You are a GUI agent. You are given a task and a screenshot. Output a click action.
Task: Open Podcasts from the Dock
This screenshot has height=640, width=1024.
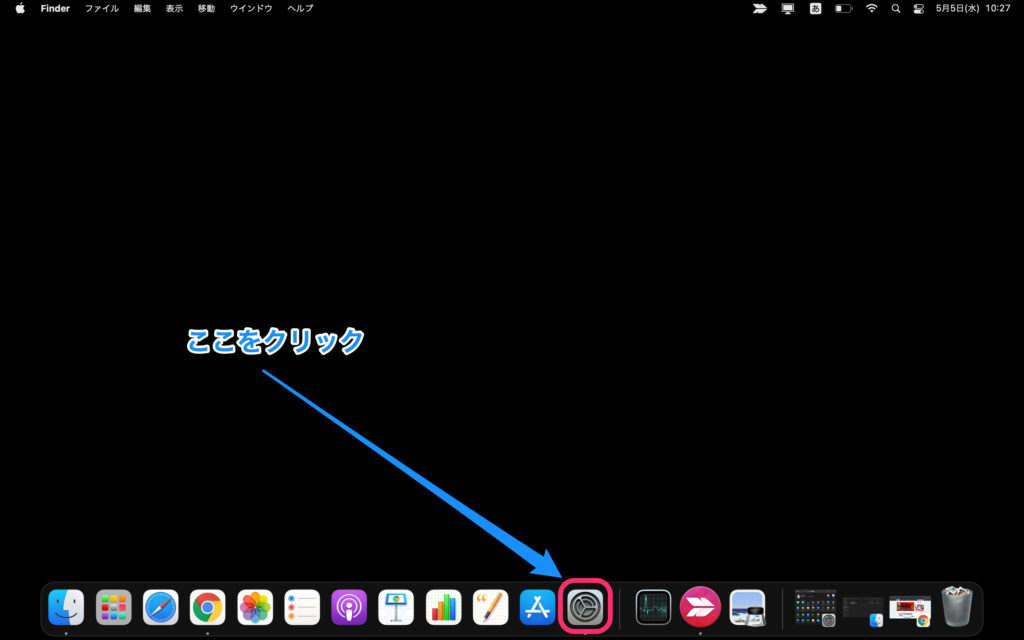pyautogui.click(x=349, y=607)
